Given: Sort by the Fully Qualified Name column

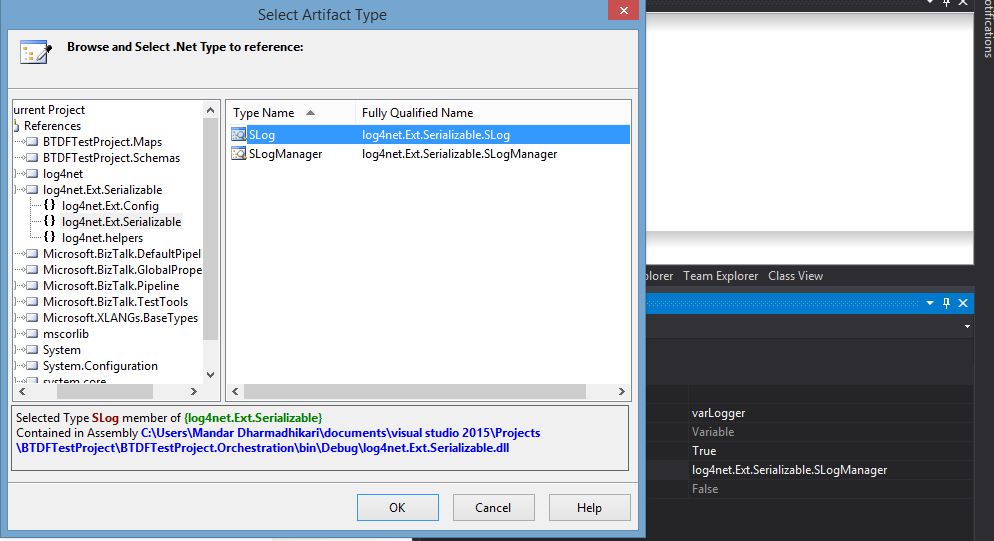Looking at the screenshot, I should pos(493,113).
